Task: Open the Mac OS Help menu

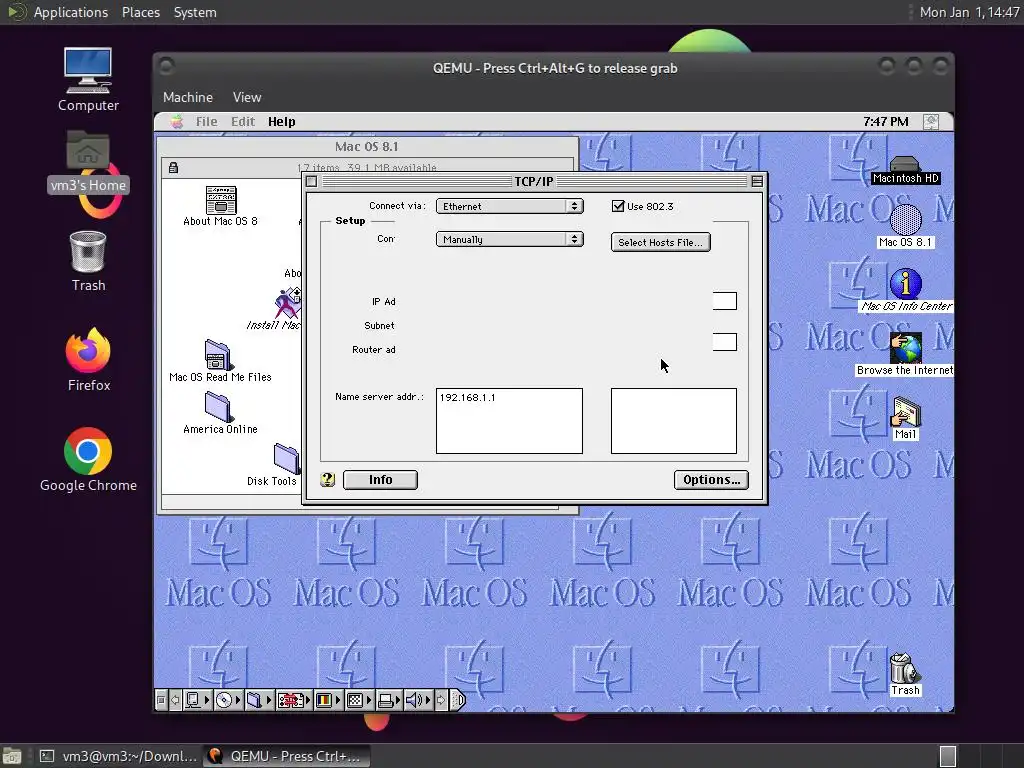Action: (281, 121)
